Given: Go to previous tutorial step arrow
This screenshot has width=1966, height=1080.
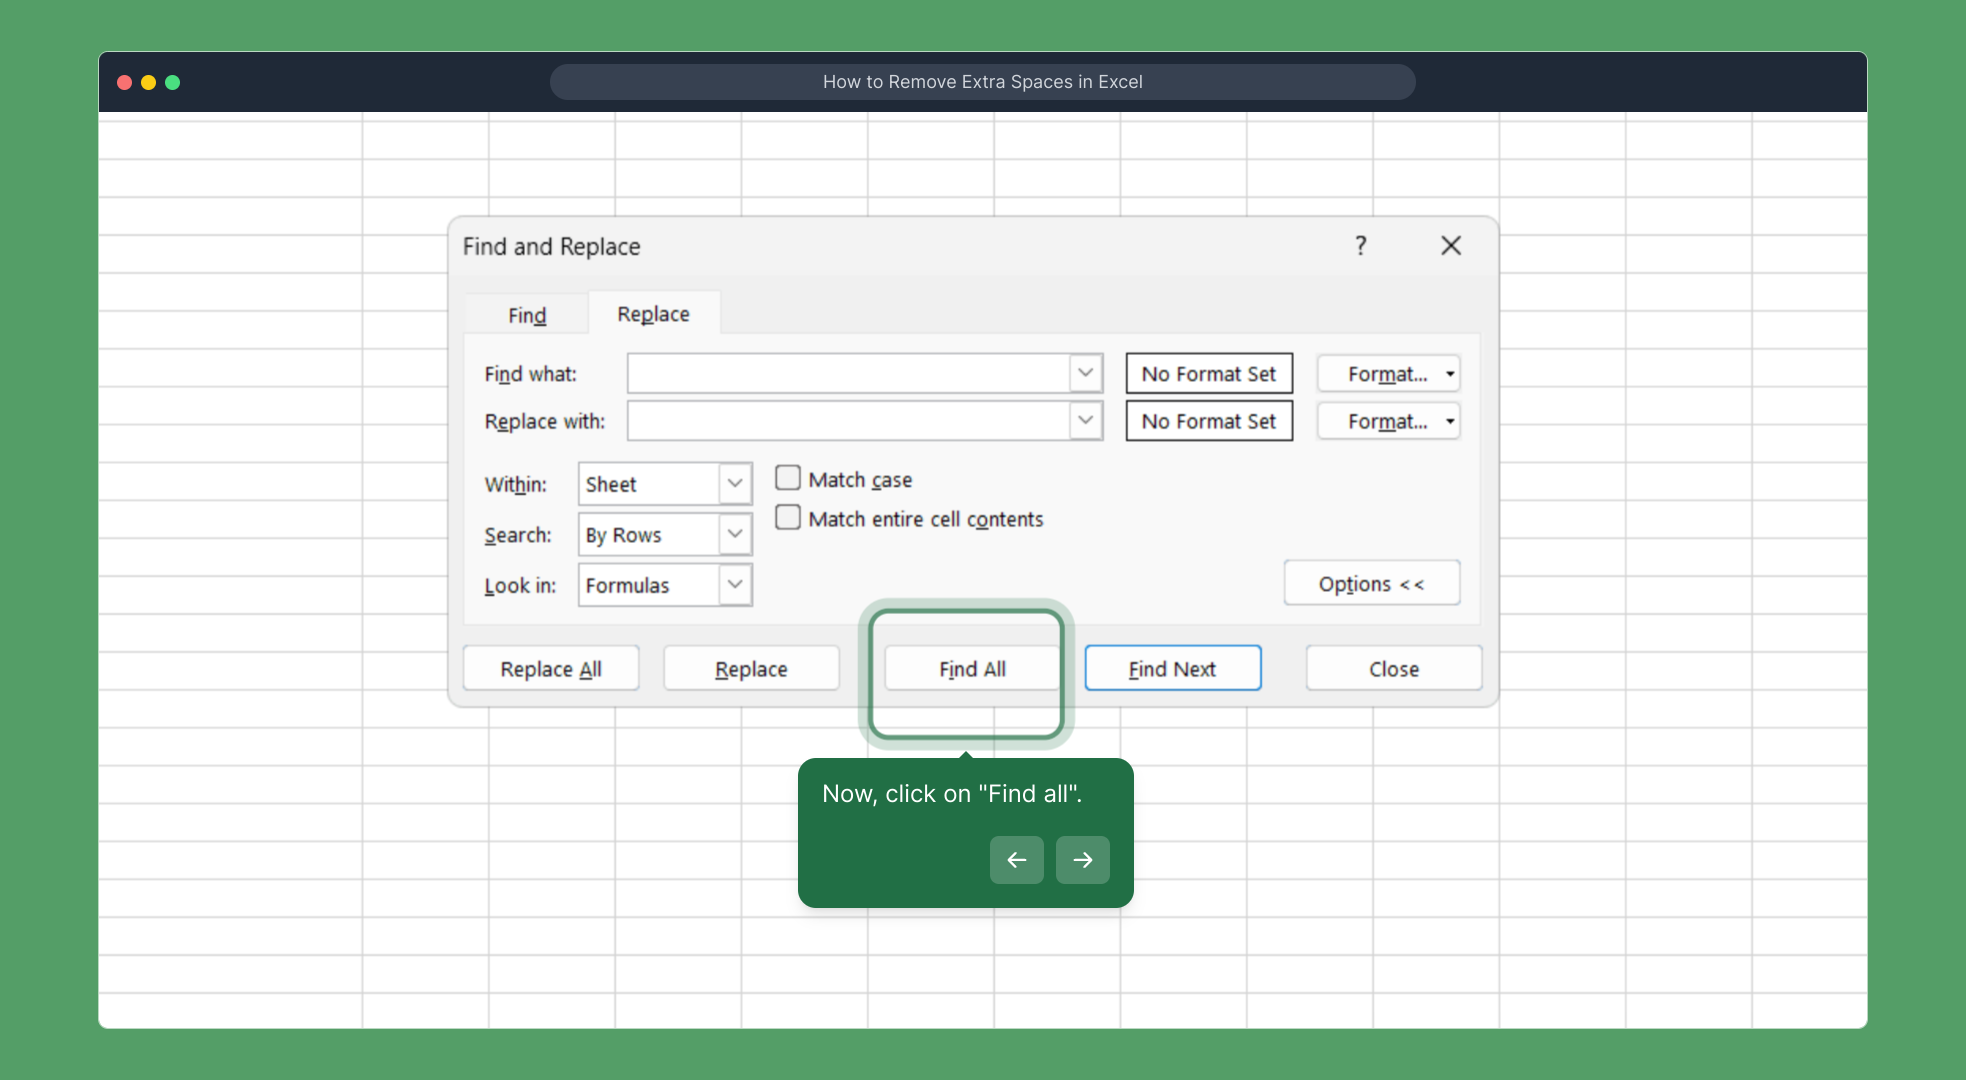Looking at the screenshot, I should [1016, 860].
